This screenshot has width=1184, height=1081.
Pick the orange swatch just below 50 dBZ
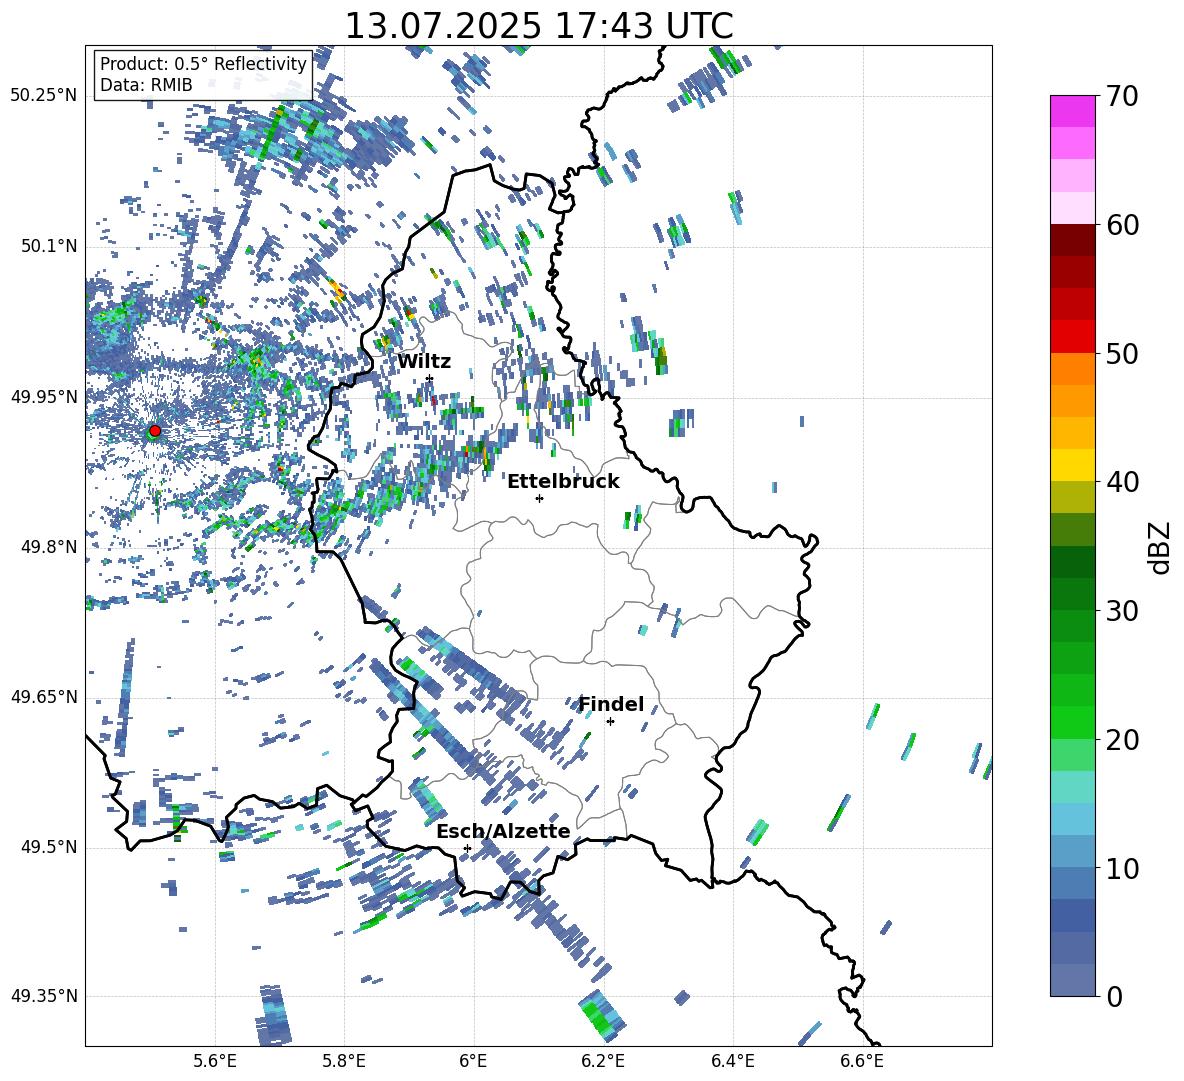[1072, 369]
